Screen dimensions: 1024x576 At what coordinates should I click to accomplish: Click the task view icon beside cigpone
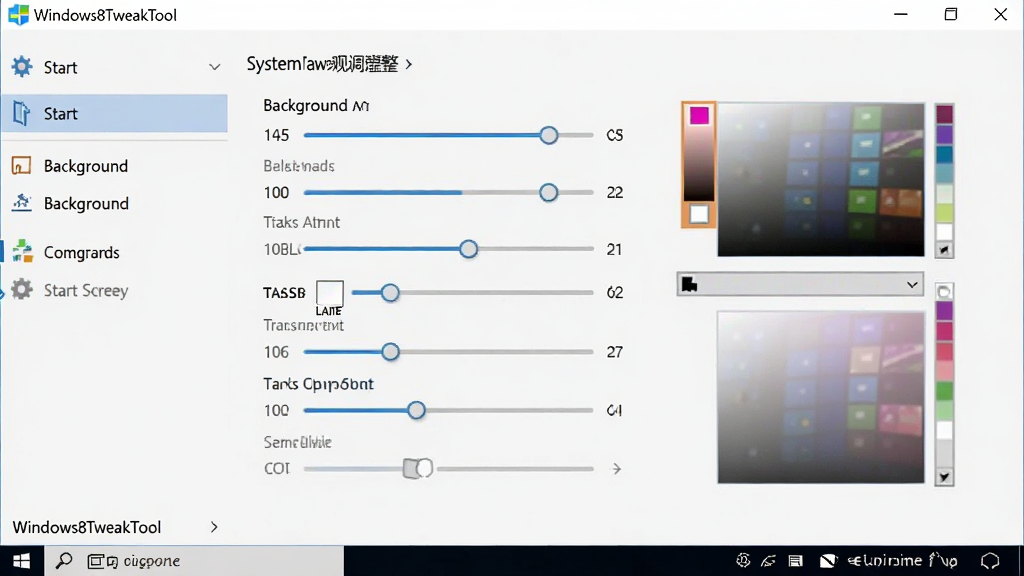[103, 561]
